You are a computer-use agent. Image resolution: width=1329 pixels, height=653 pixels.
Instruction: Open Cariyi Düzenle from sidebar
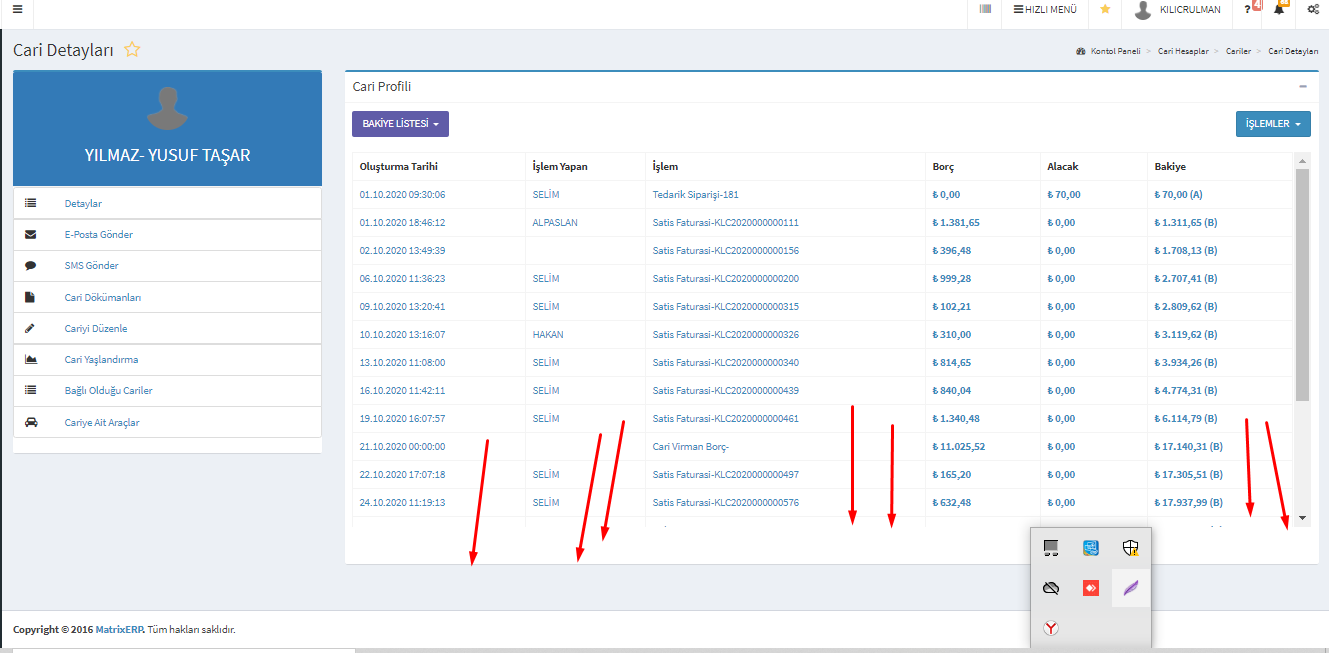click(96, 329)
